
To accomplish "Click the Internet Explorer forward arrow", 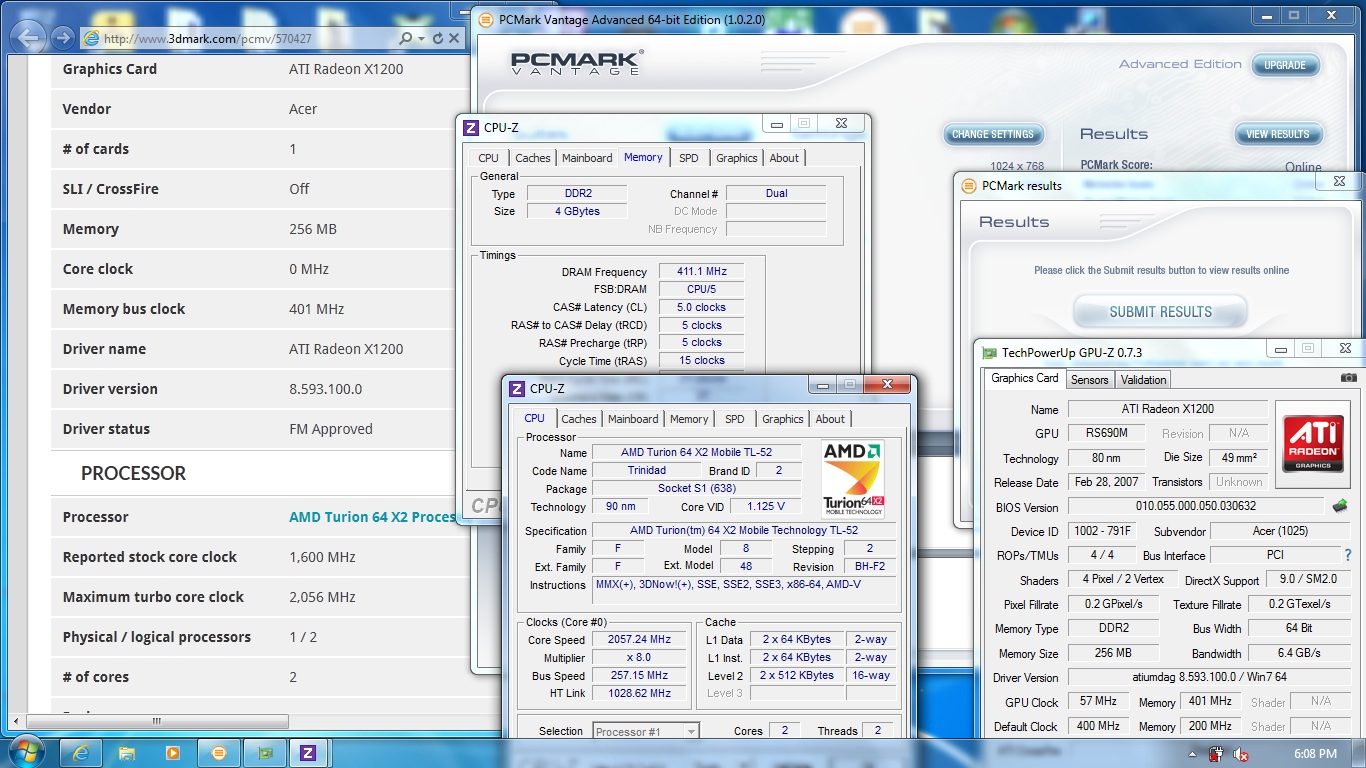I will 62,38.
